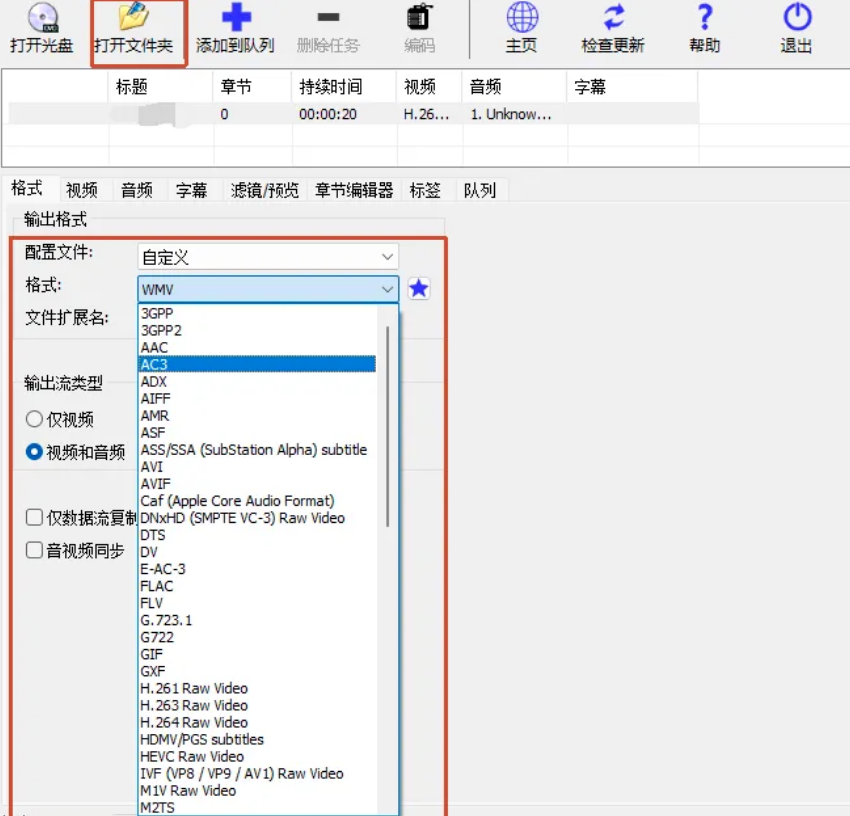This screenshot has width=850, height=816.
Task: Click the 章节 column header
Action: click(253, 86)
